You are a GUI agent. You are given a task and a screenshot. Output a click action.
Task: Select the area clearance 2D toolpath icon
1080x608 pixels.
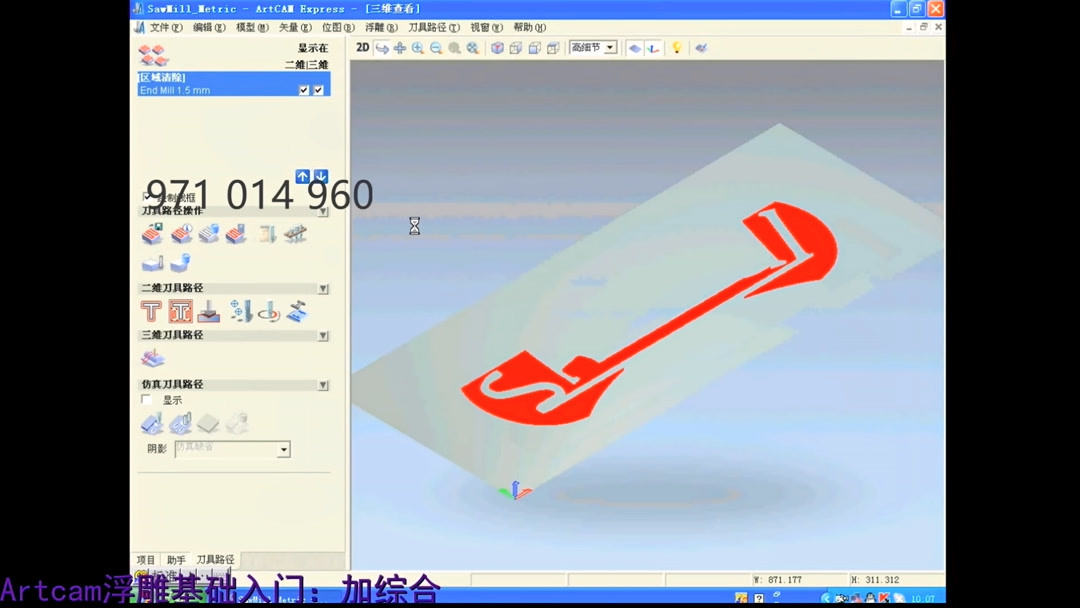pyautogui.click(x=181, y=310)
